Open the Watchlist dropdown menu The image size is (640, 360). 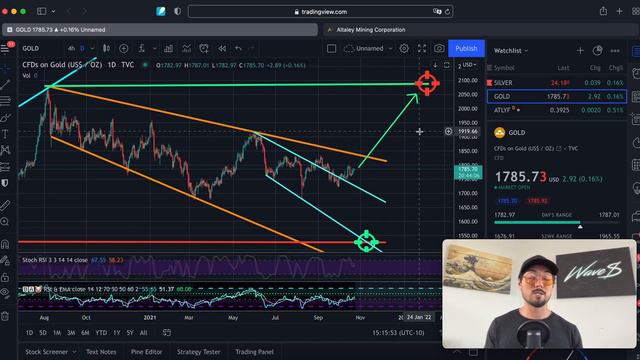pyautogui.click(x=511, y=51)
